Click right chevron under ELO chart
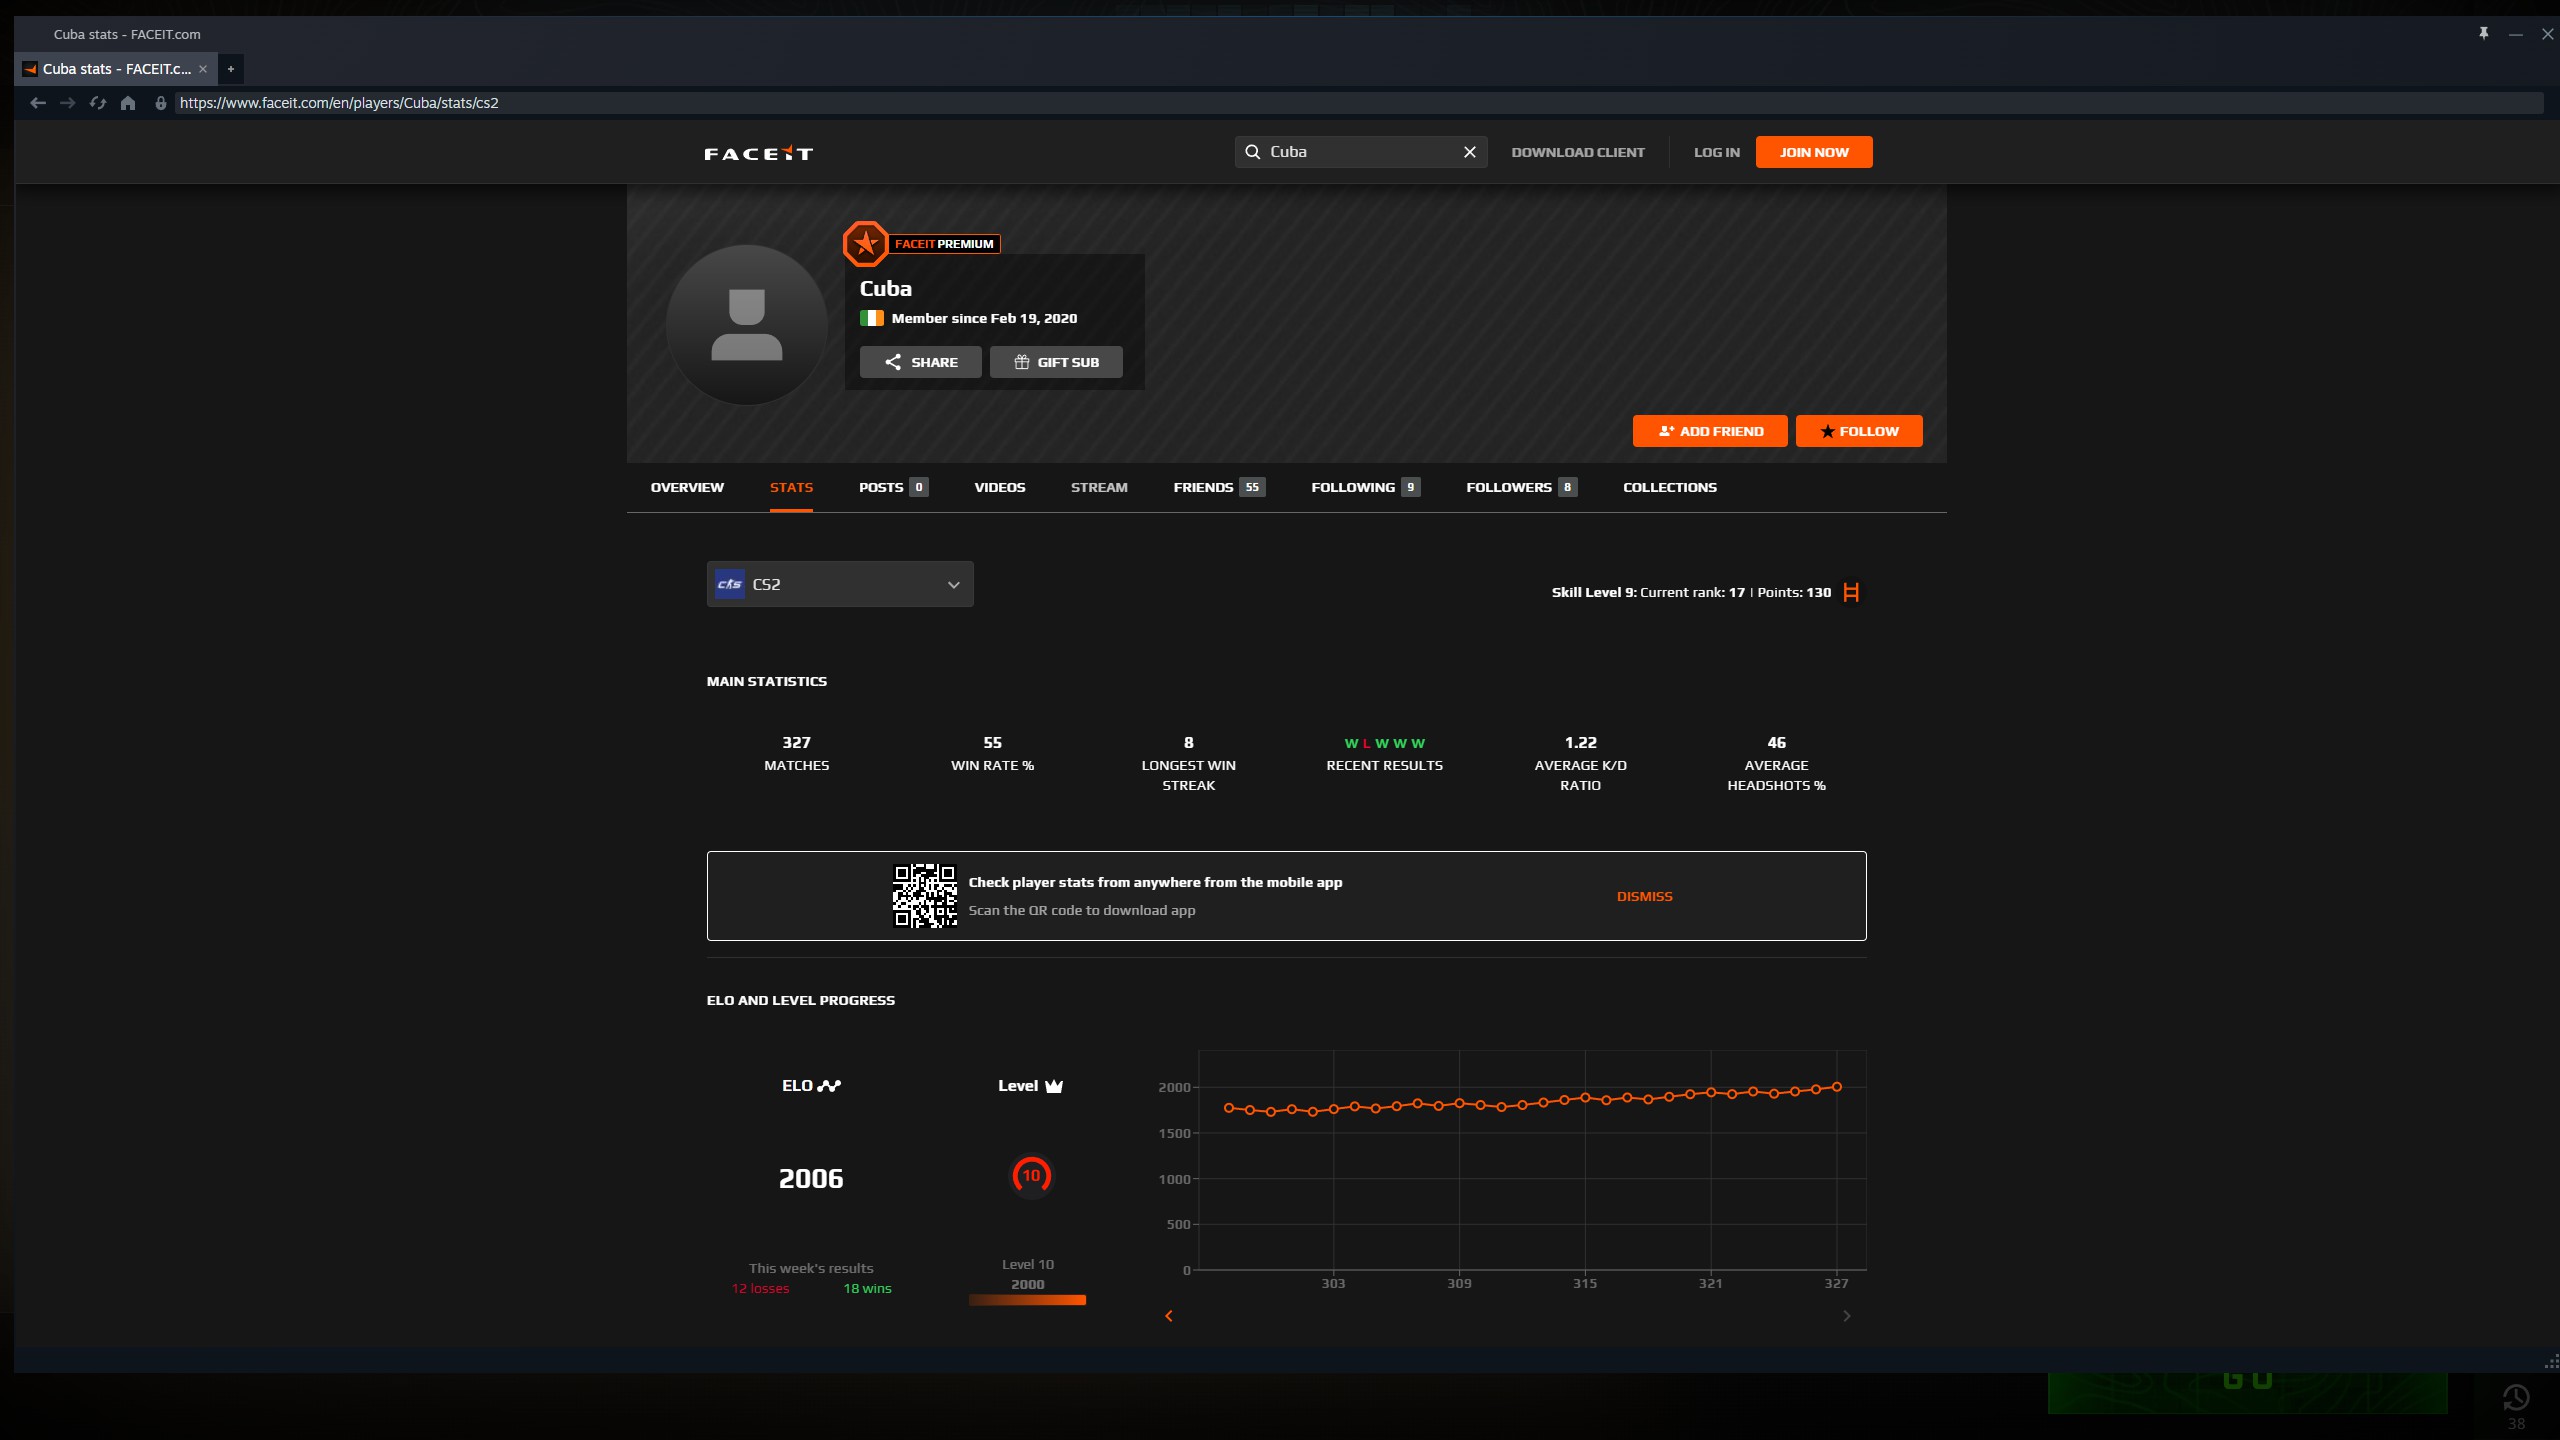 (1846, 1316)
